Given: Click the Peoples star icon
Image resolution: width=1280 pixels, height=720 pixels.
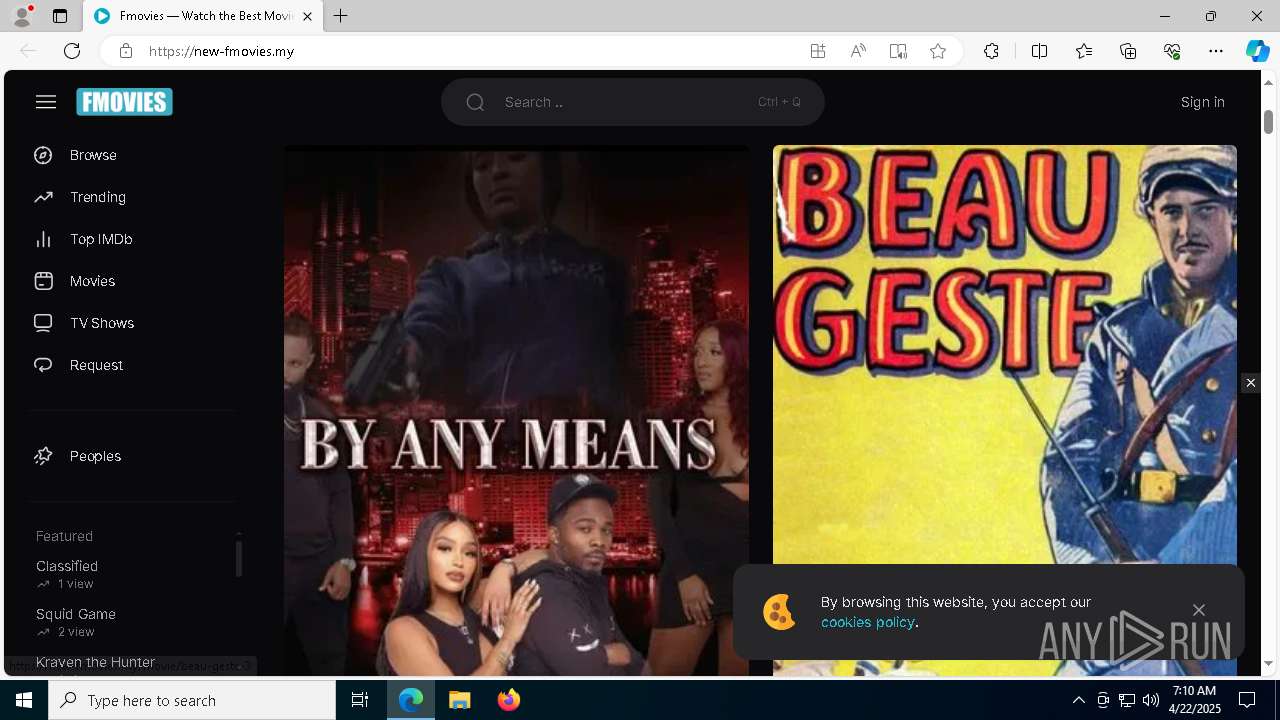Looking at the screenshot, I should tap(43, 456).
